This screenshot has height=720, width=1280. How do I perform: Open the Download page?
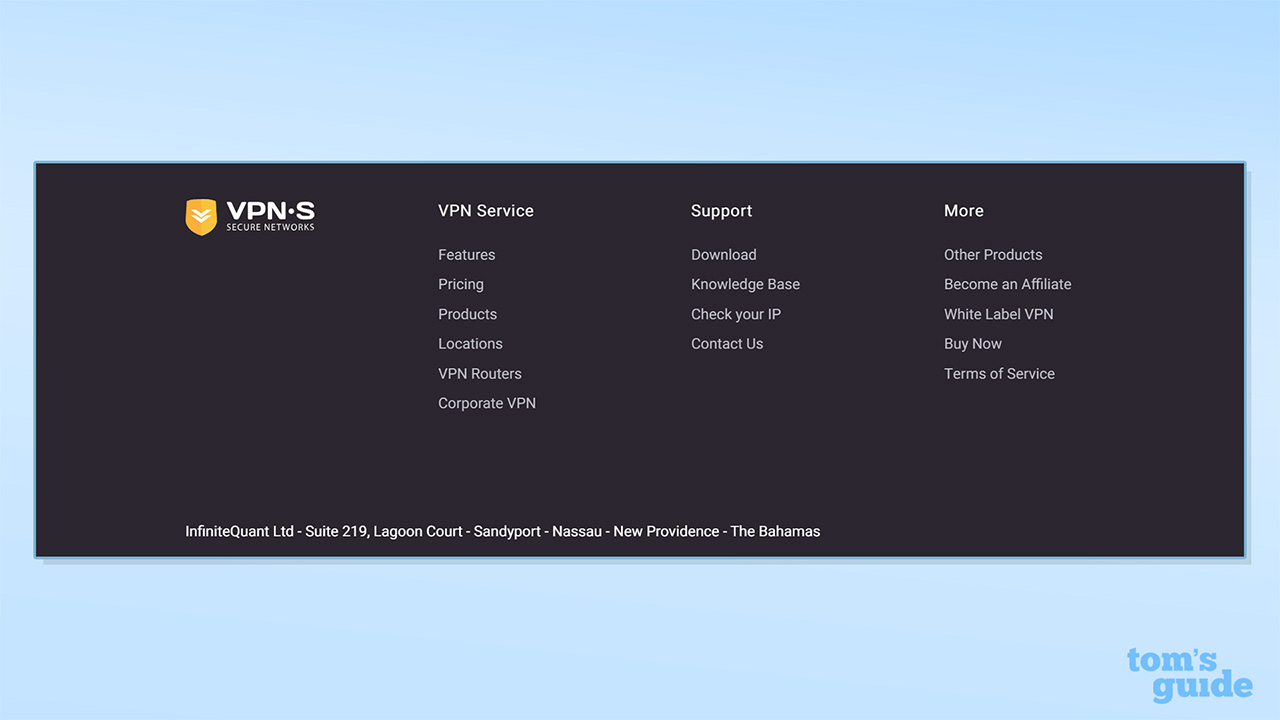coord(723,255)
